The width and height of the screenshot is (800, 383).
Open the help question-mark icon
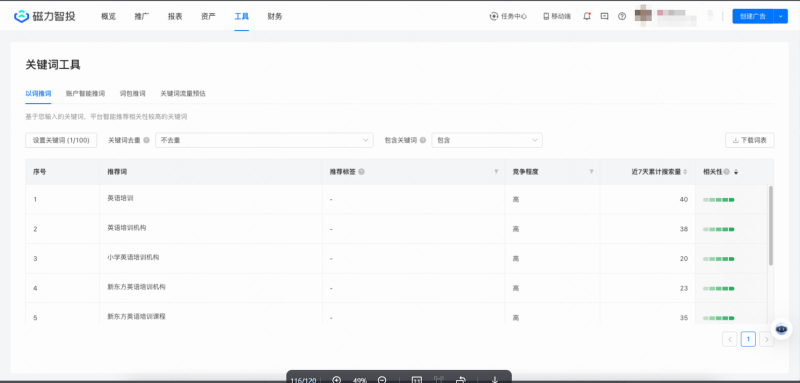tap(622, 16)
